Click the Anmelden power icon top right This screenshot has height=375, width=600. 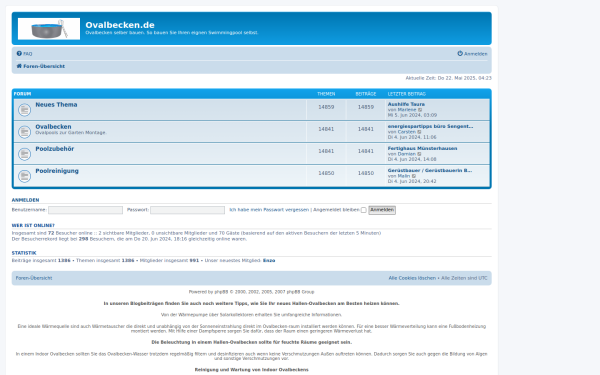460,54
